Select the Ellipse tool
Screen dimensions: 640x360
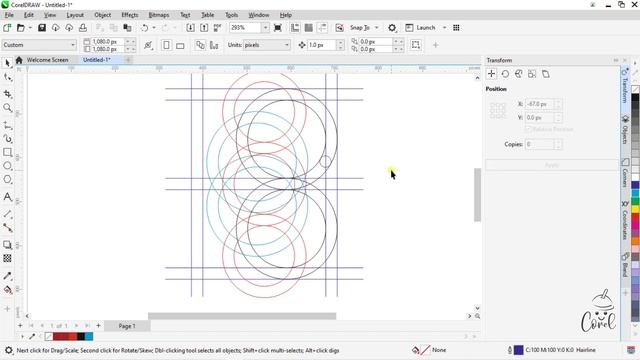7,166
